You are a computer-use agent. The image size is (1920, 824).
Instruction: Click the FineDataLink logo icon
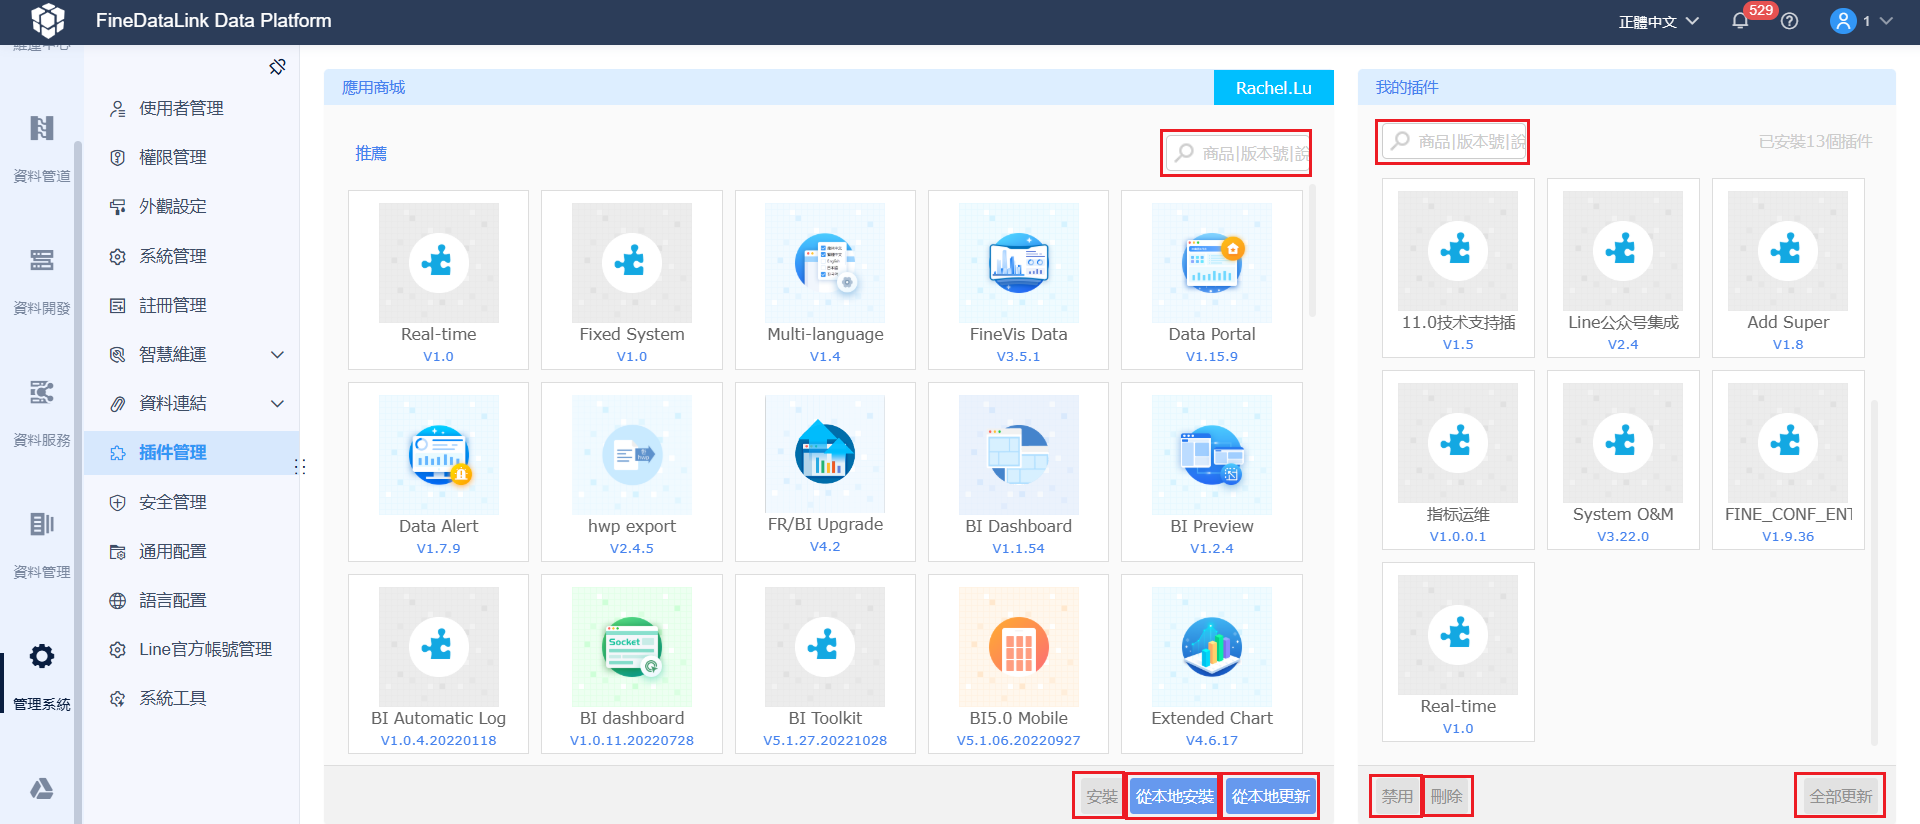pyautogui.click(x=47, y=20)
